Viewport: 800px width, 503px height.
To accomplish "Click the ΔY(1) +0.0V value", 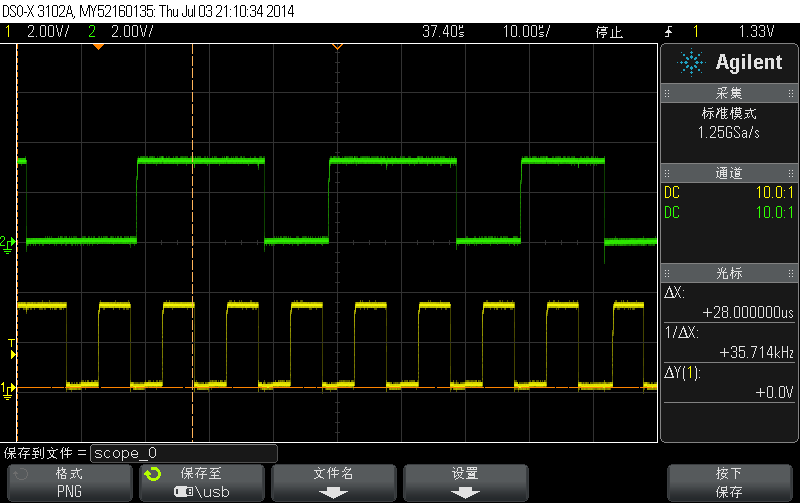I will [774, 392].
